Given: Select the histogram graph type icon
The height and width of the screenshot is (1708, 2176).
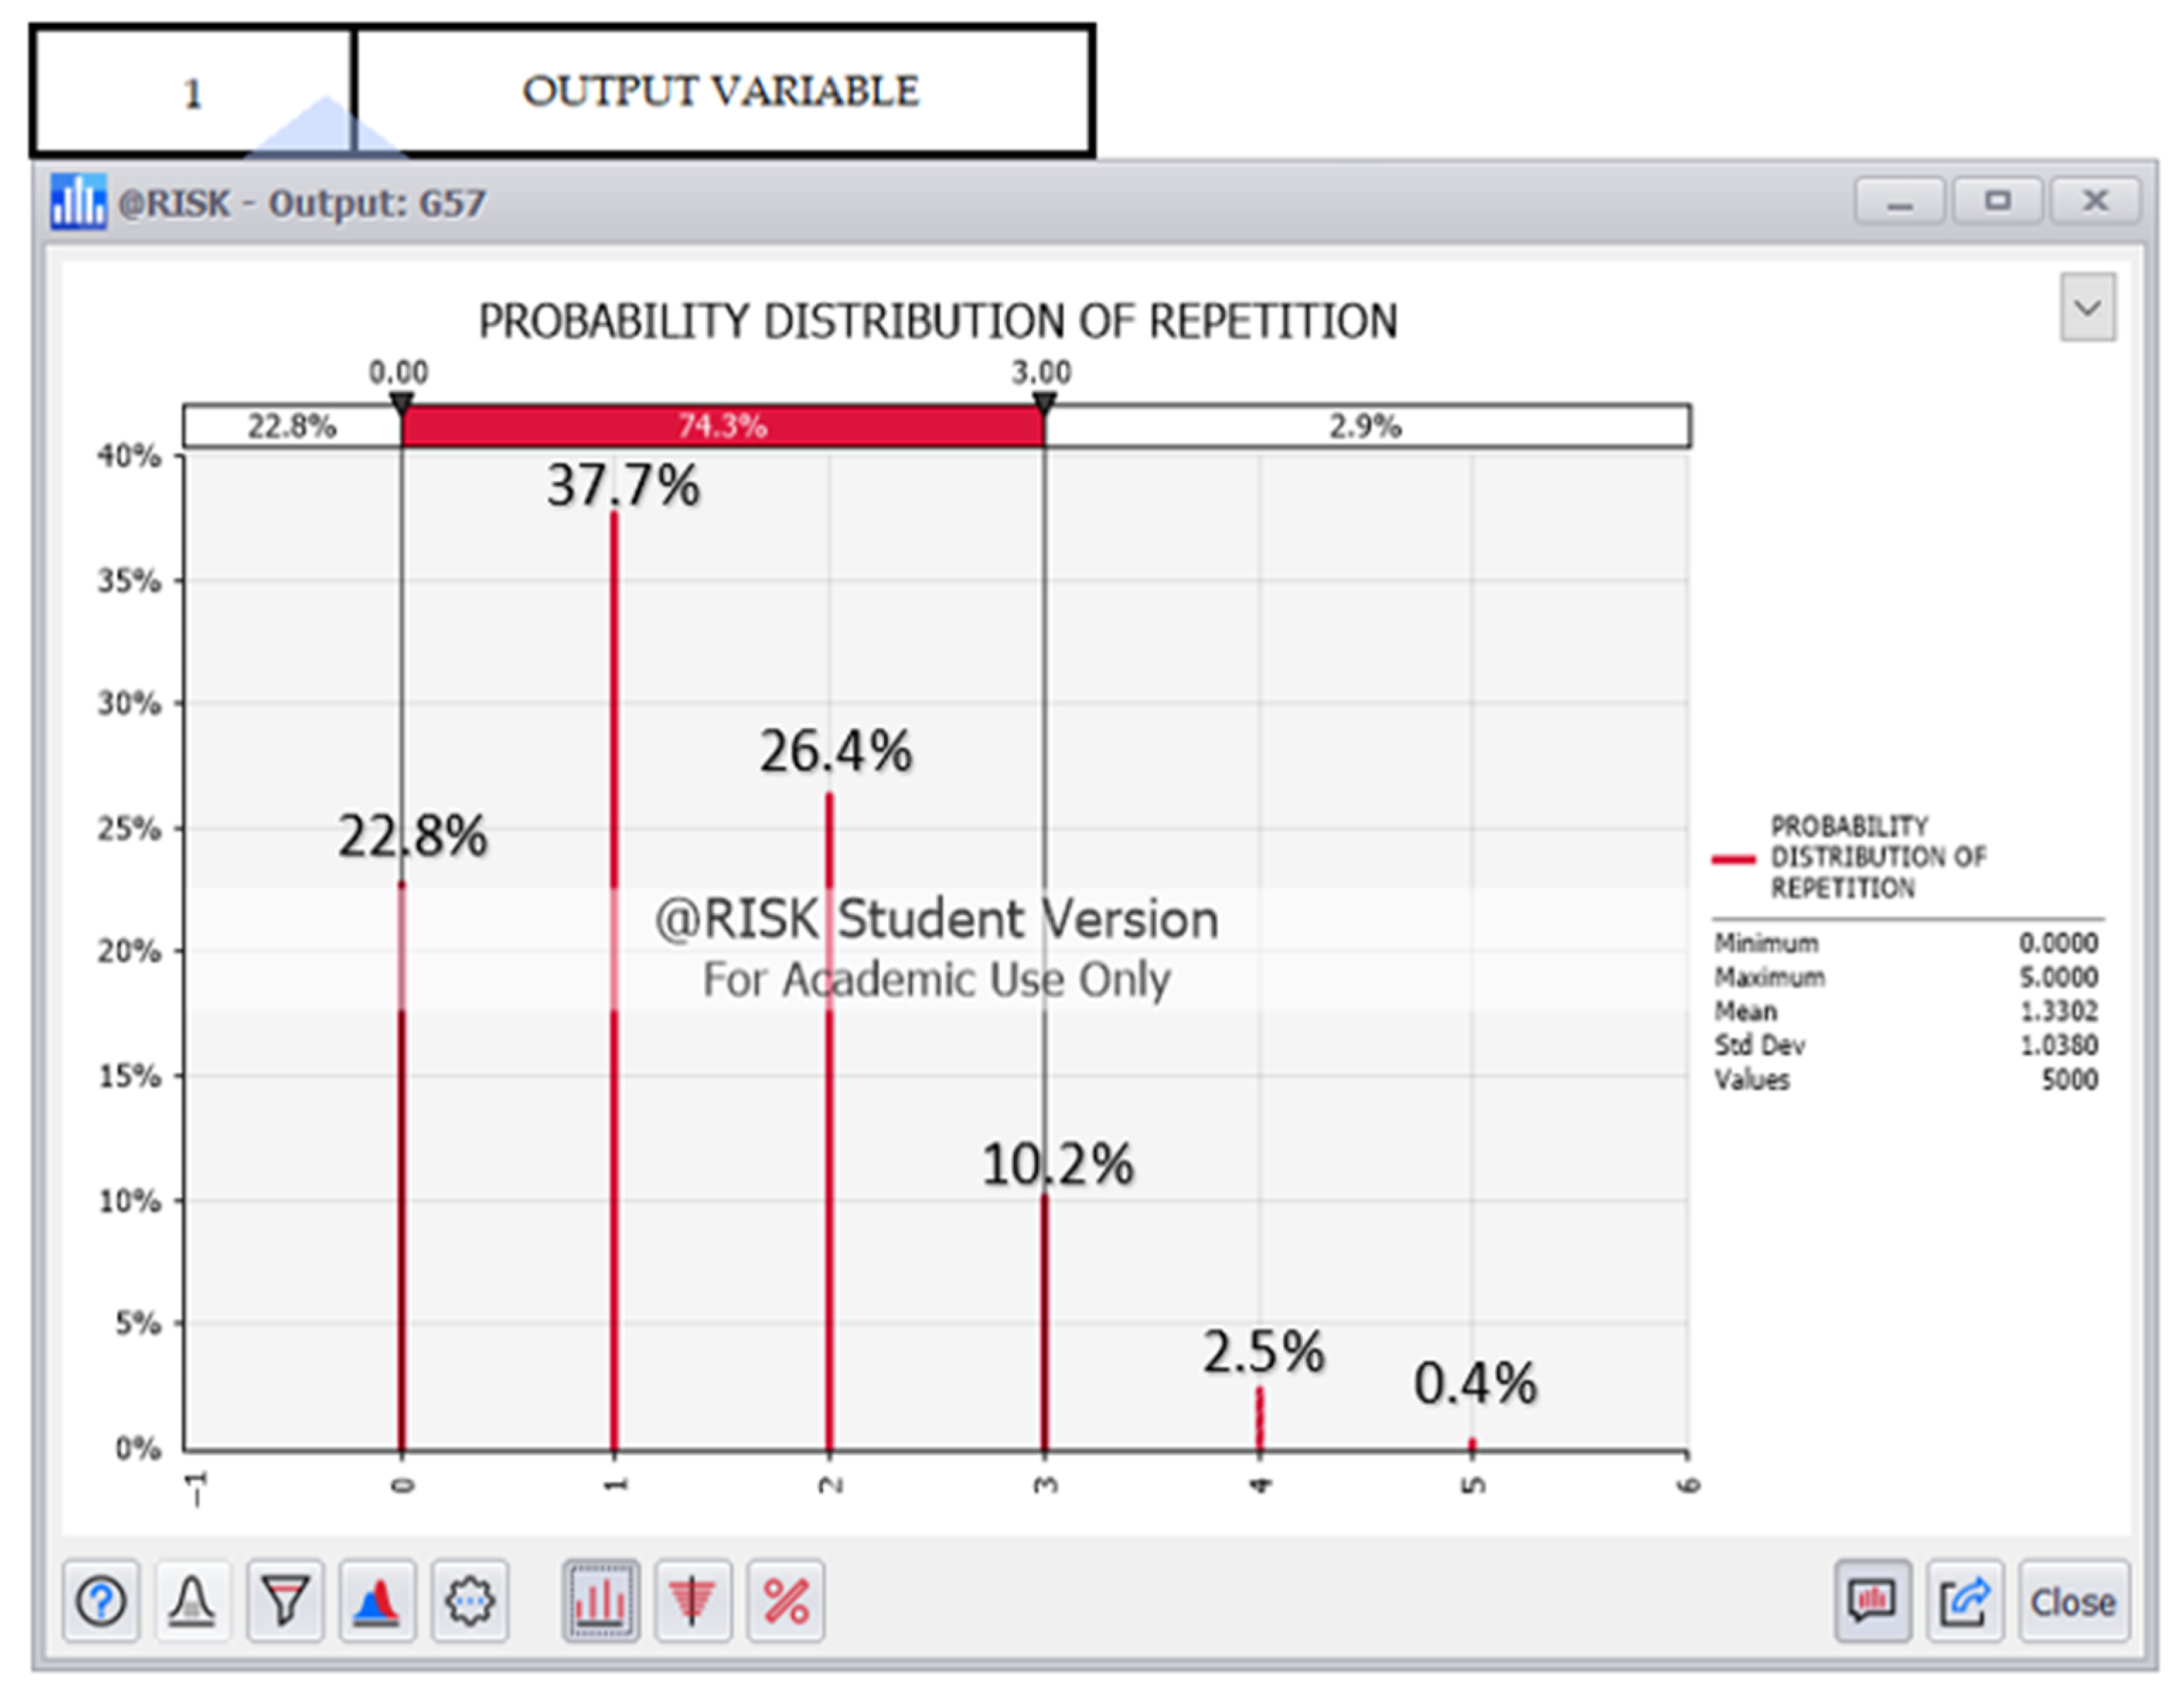Looking at the screenshot, I should [x=600, y=1602].
